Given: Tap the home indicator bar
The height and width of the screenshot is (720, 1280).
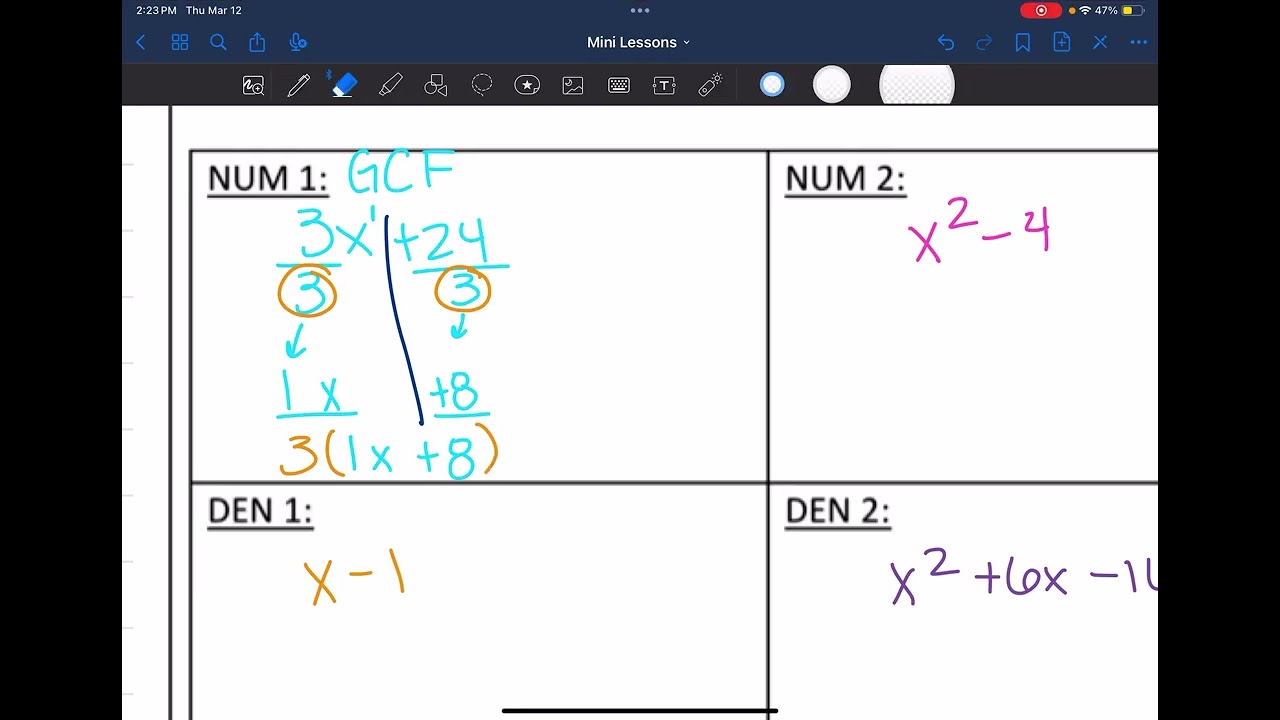Looking at the screenshot, I should (x=640, y=711).
